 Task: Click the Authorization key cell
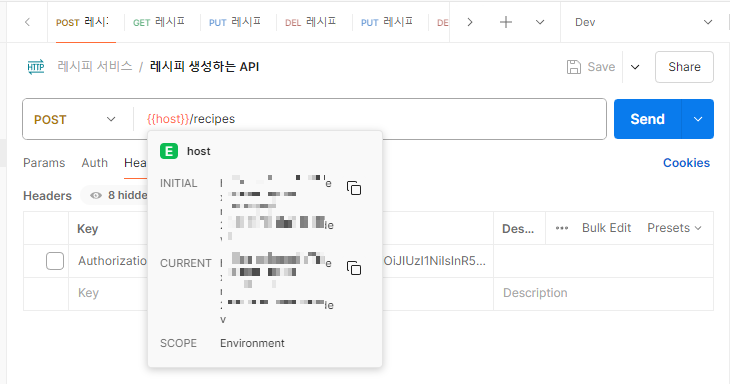[112, 261]
